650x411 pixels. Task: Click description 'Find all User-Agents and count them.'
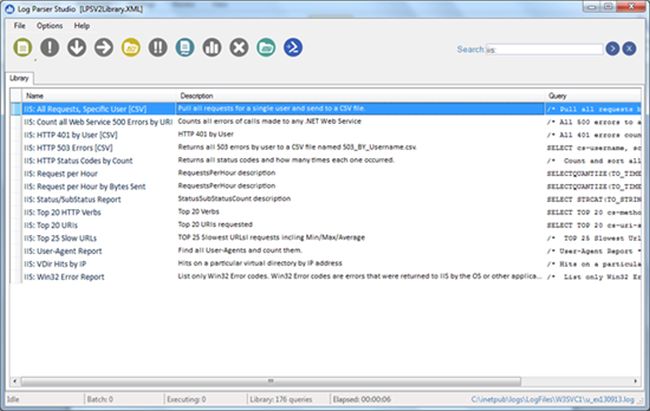tap(240, 250)
